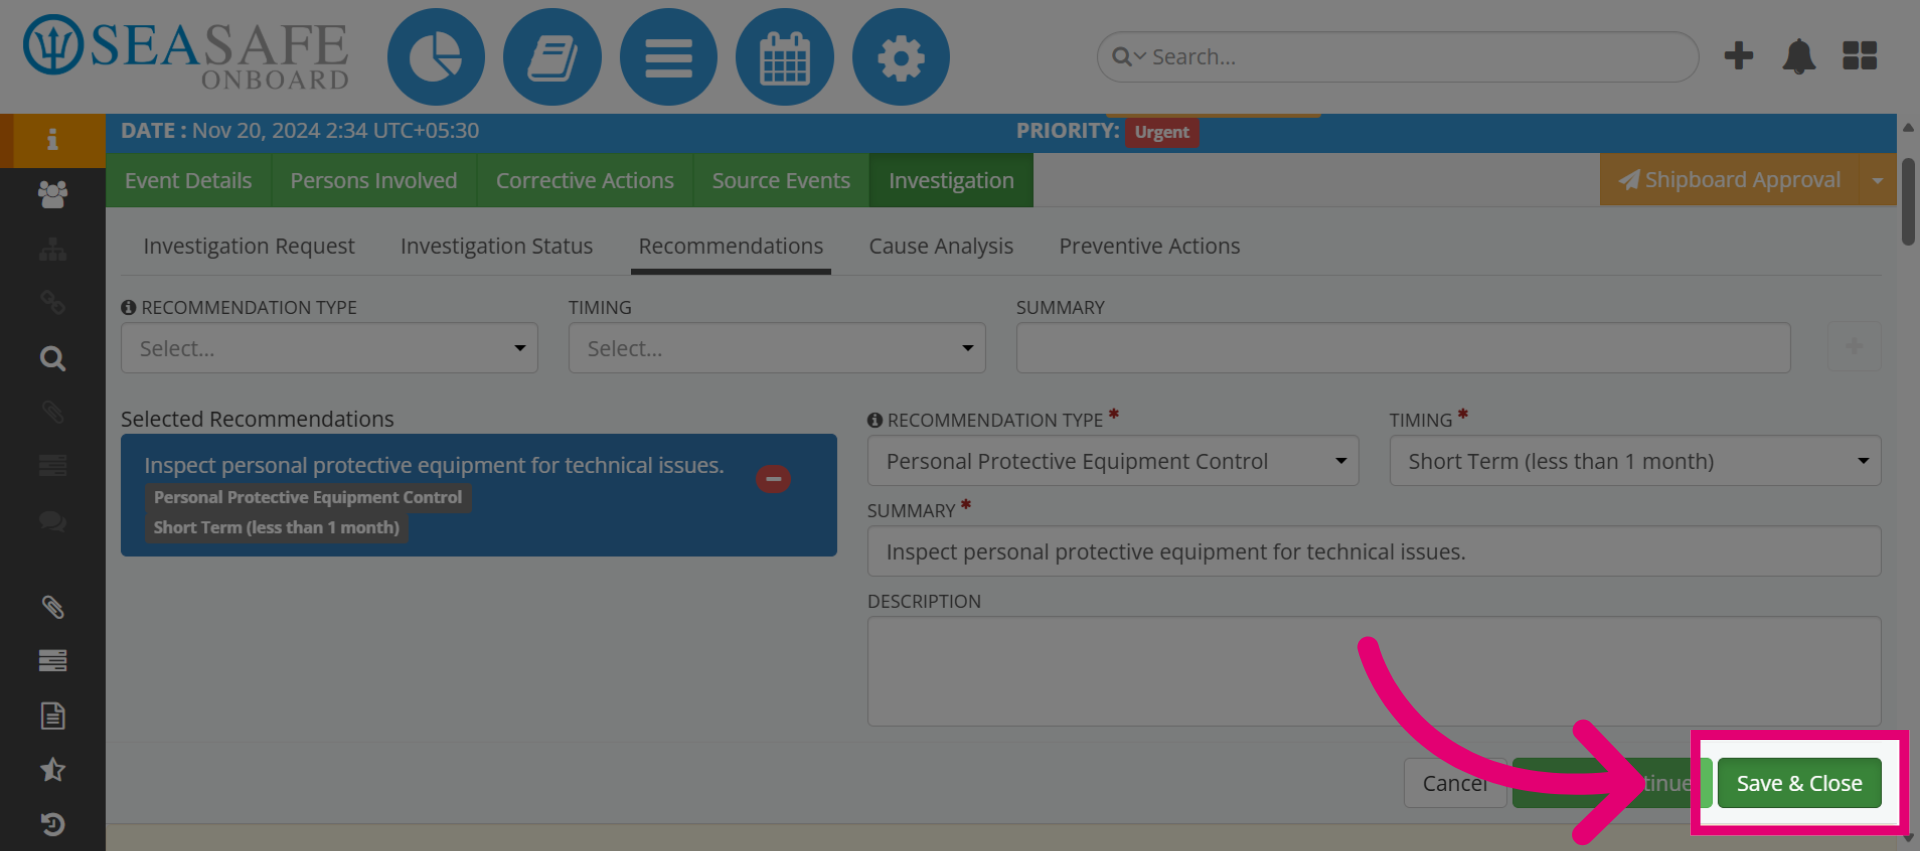
Task: Open the logbook icon in header
Action: point(552,57)
